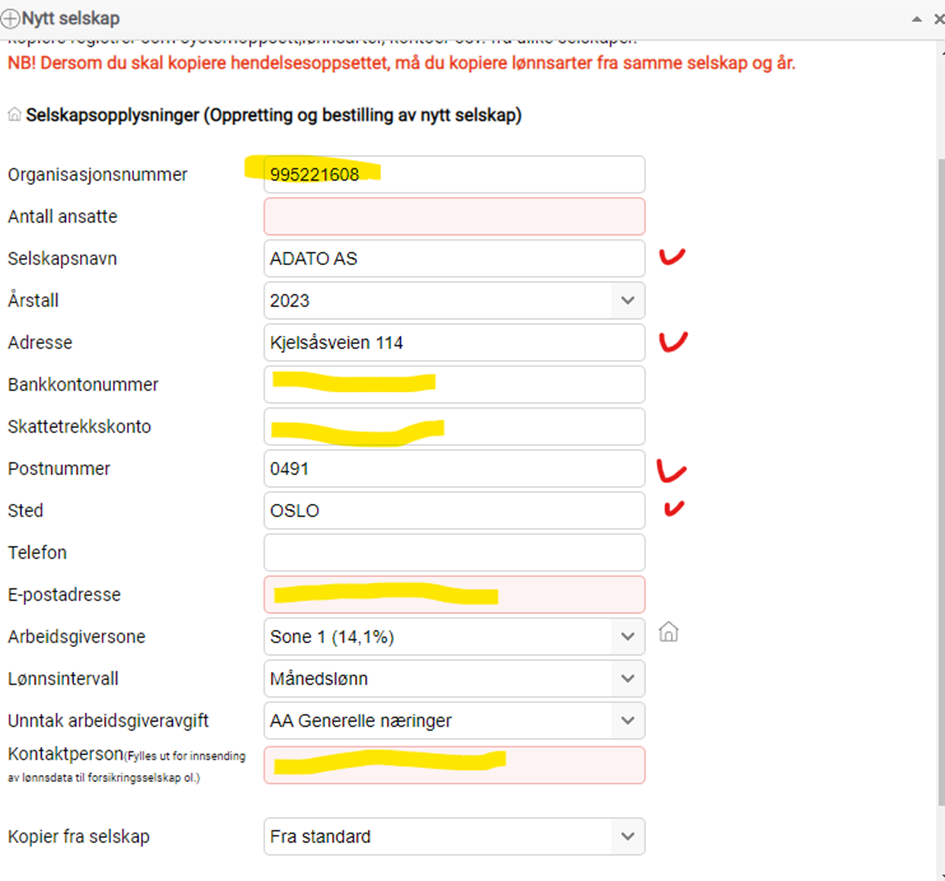The height and width of the screenshot is (881, 945).
Task: Close the Nytt selskap dialog
Action: click(x=939, y=19)
